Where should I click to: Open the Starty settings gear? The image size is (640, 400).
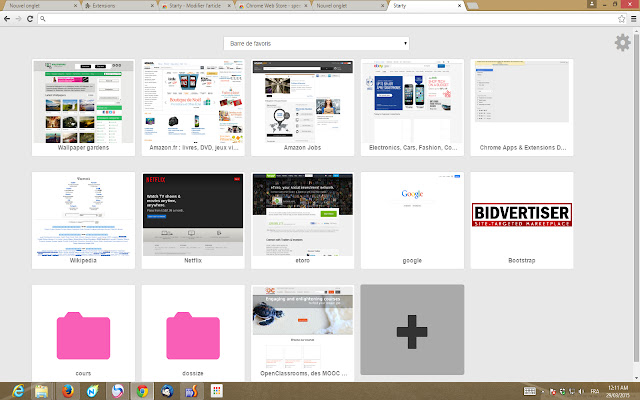[622, 43]
